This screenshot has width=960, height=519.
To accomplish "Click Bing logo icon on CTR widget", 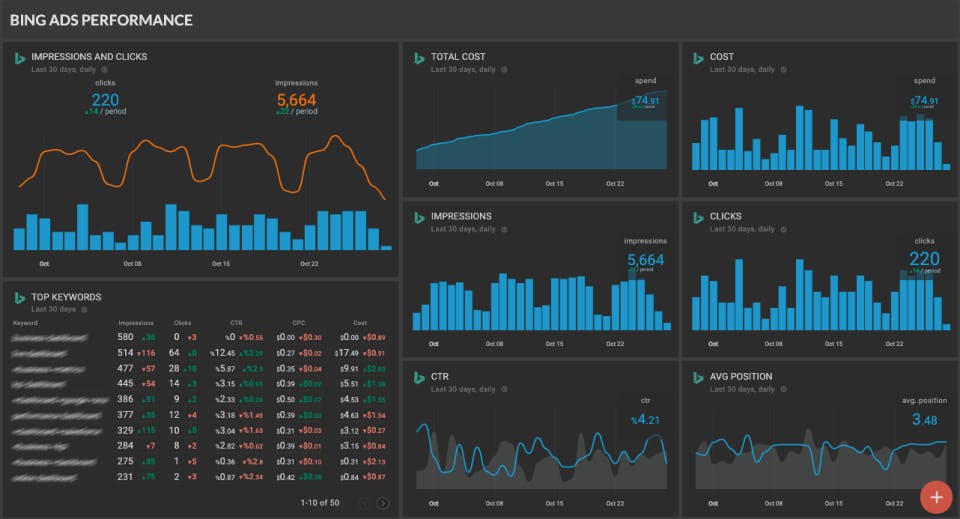I will (x=419, y=378).
